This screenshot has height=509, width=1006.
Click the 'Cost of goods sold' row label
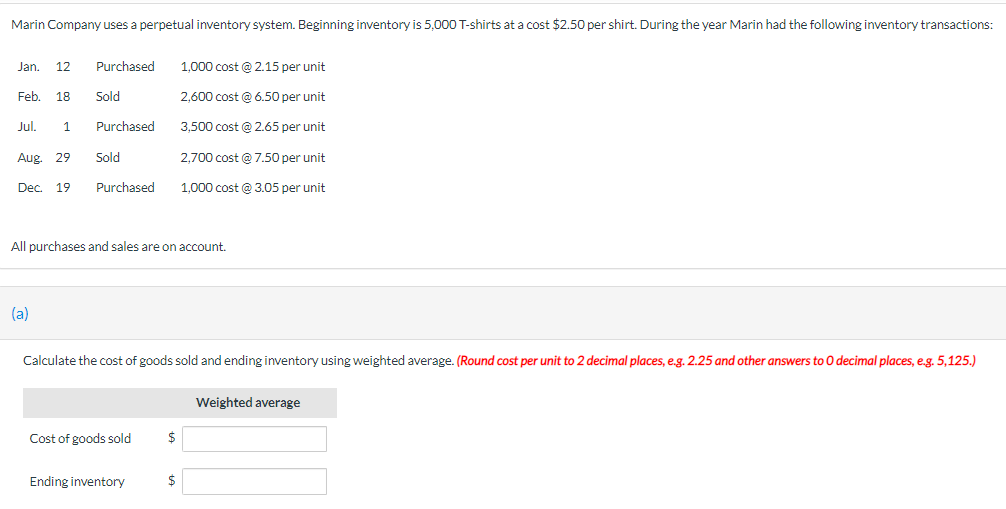click(x=80, y=438)
